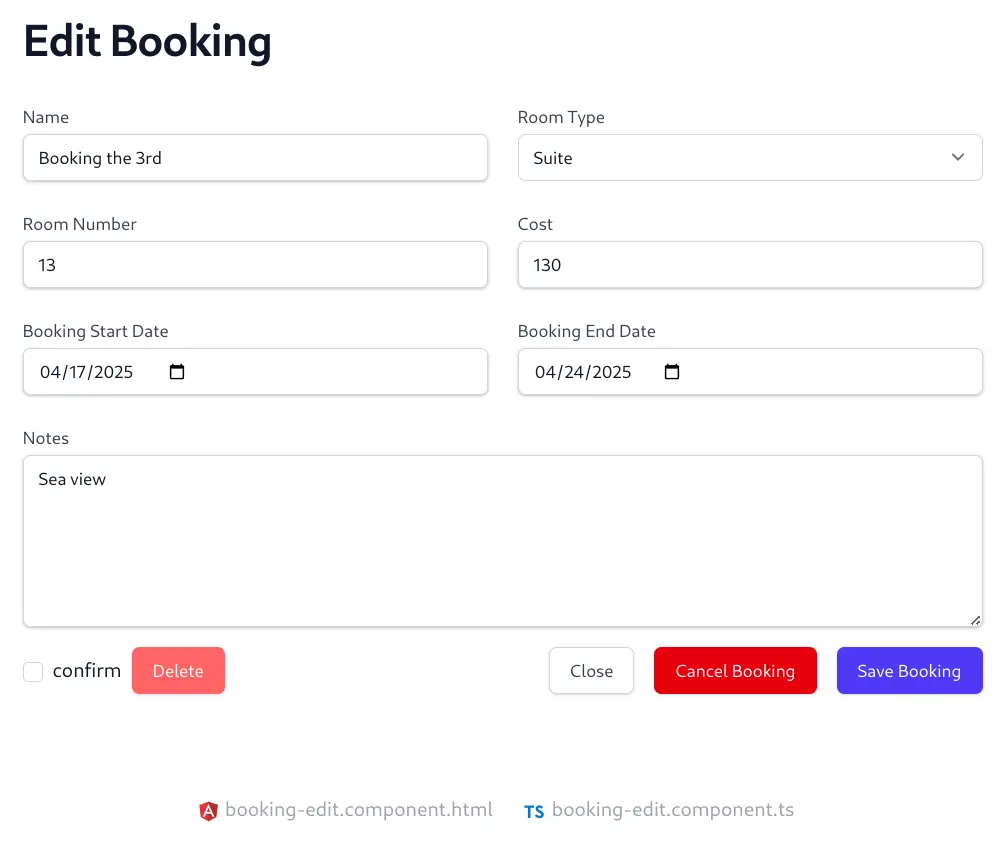Click the Close button

(x=591, y=670)
